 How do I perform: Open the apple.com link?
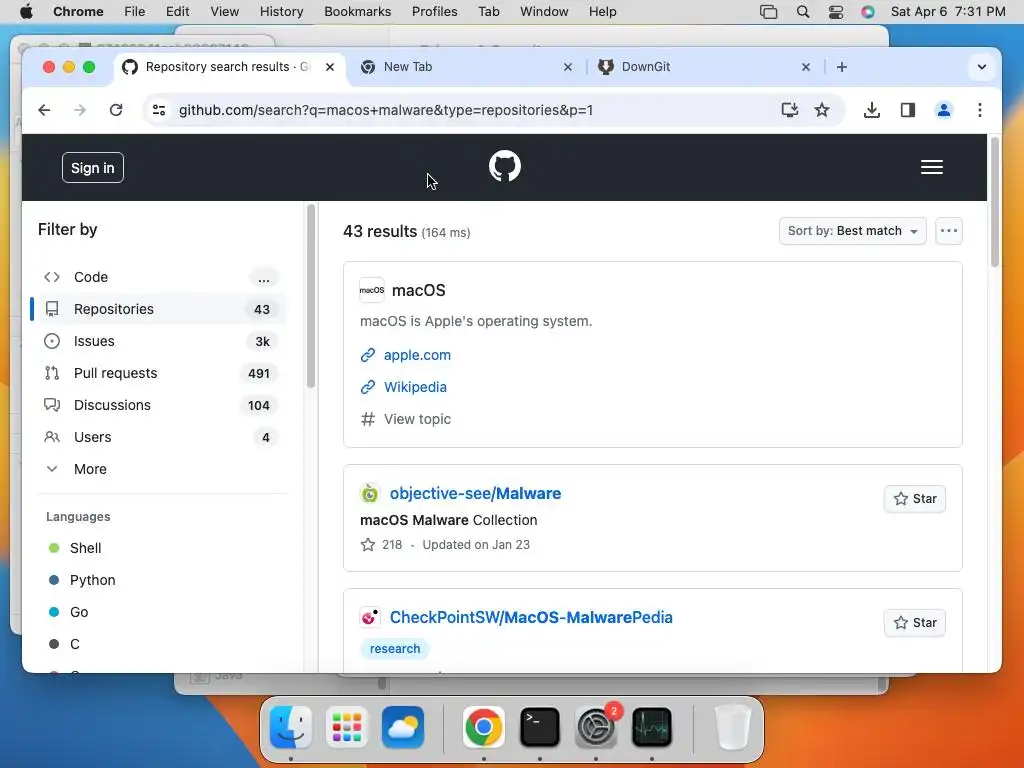[x=417, y=355]
